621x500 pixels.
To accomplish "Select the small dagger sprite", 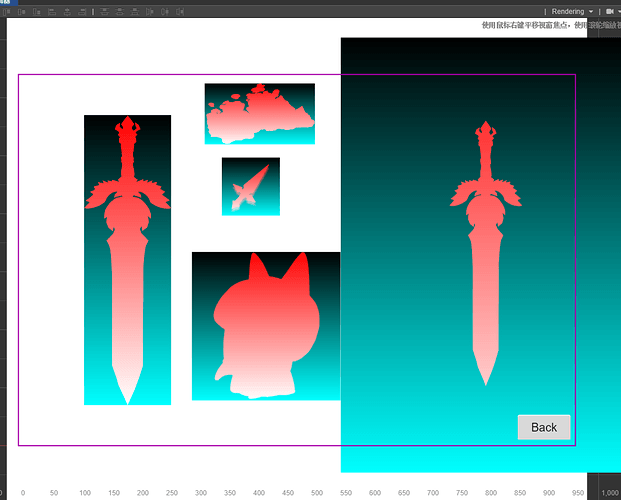I will [x=251, y=187].
